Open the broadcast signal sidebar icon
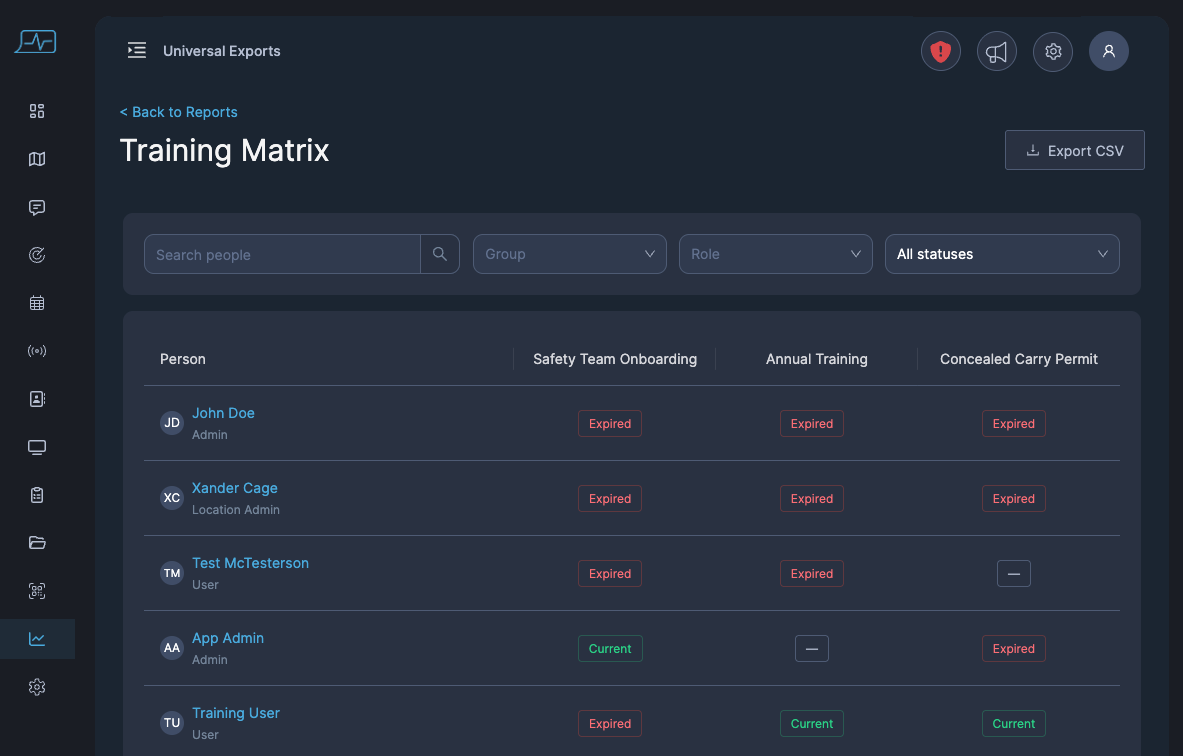 point(37,351)
